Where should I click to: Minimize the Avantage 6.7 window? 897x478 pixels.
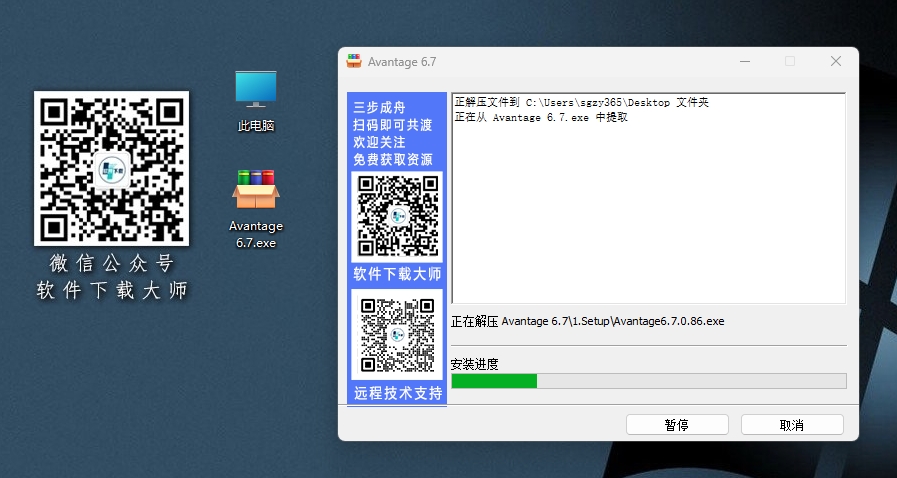point(745,61)
